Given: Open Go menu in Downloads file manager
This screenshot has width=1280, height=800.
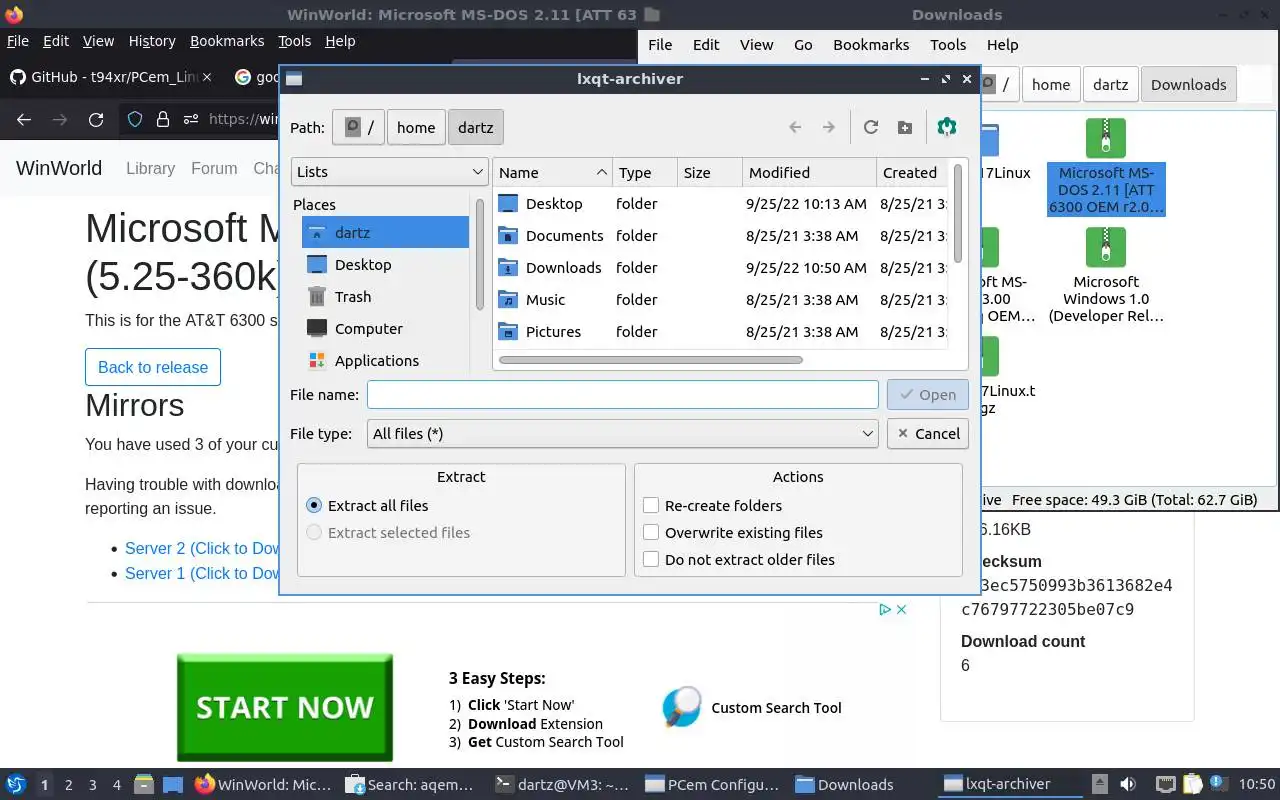Looking at the screenshot, I should click(x=803, y=44).
